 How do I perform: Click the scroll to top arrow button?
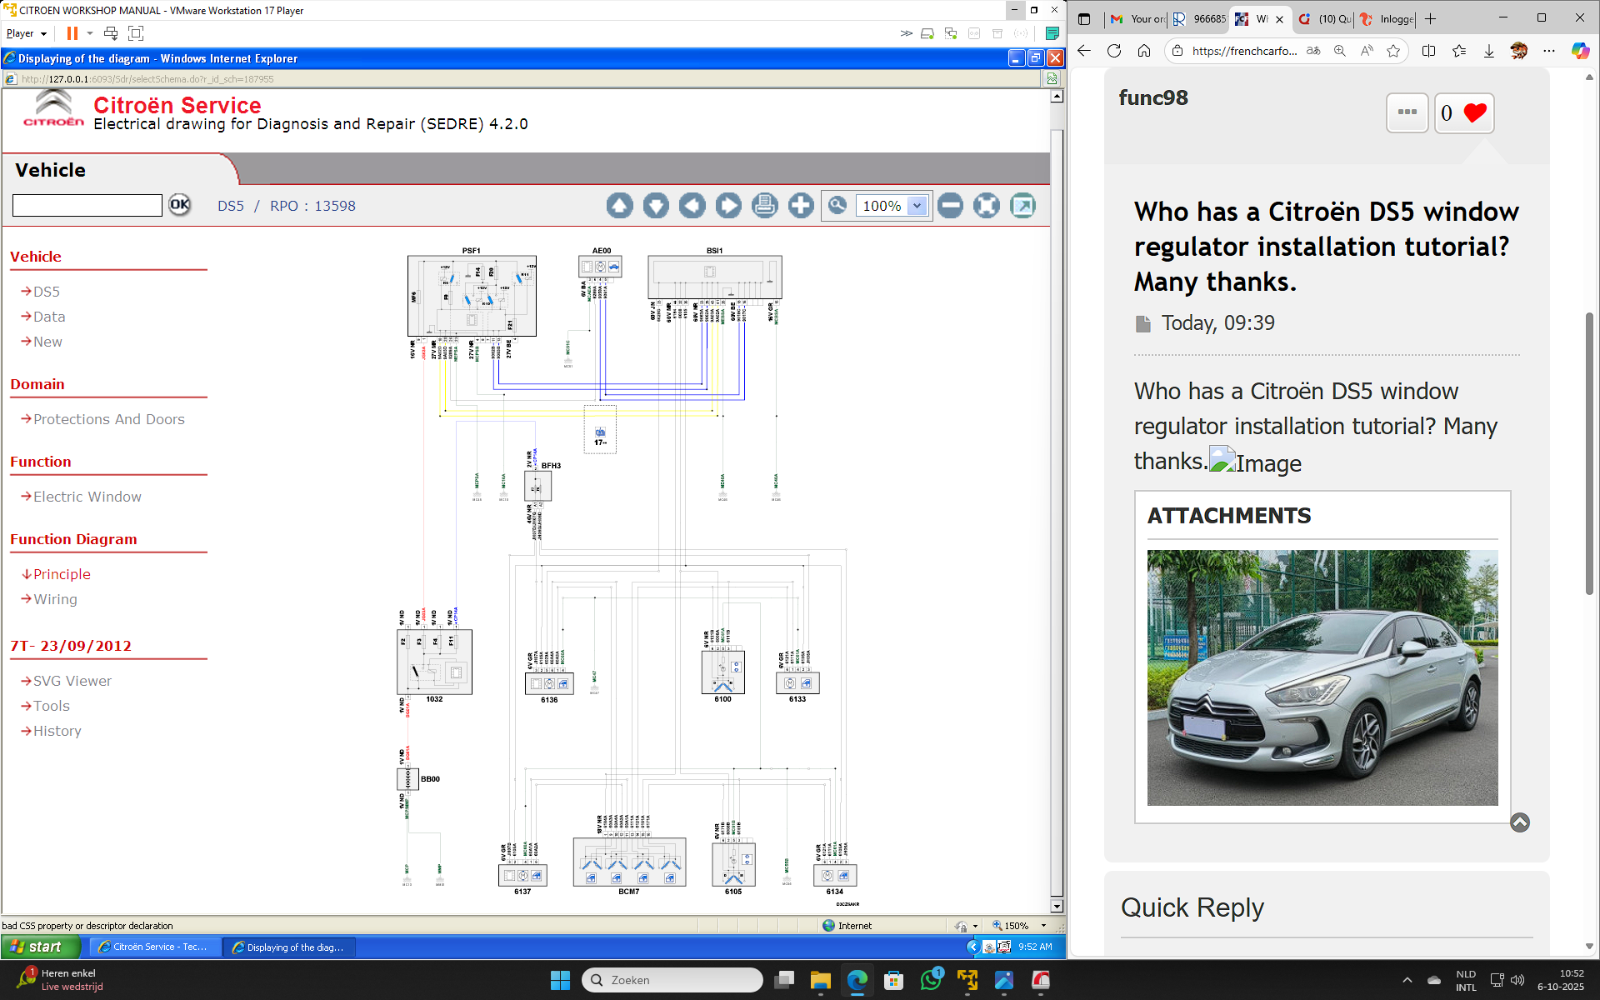tap(1520, 823)
